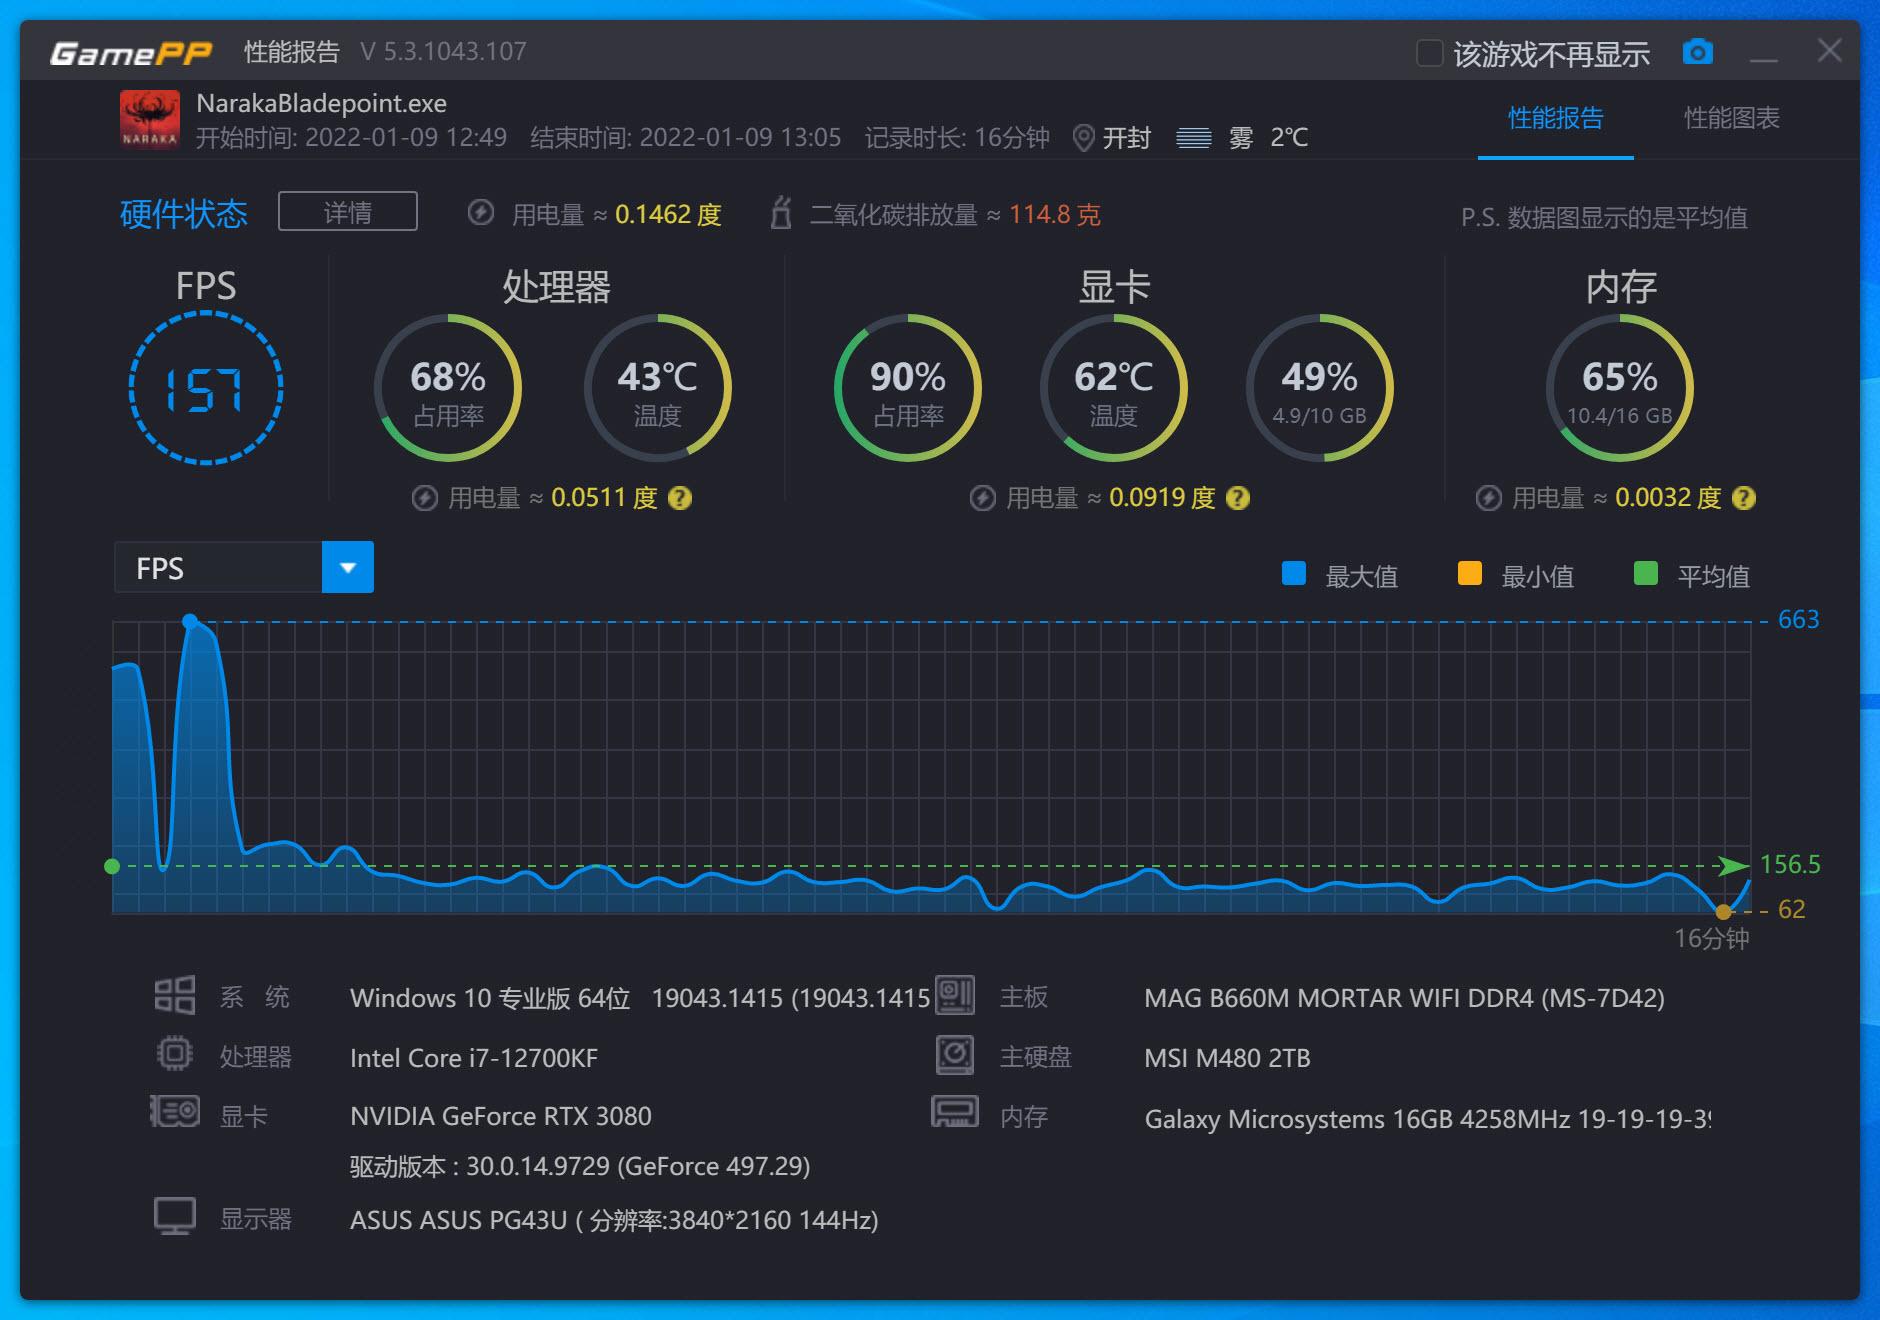Click the 114.8 克 emission value

1055,214
